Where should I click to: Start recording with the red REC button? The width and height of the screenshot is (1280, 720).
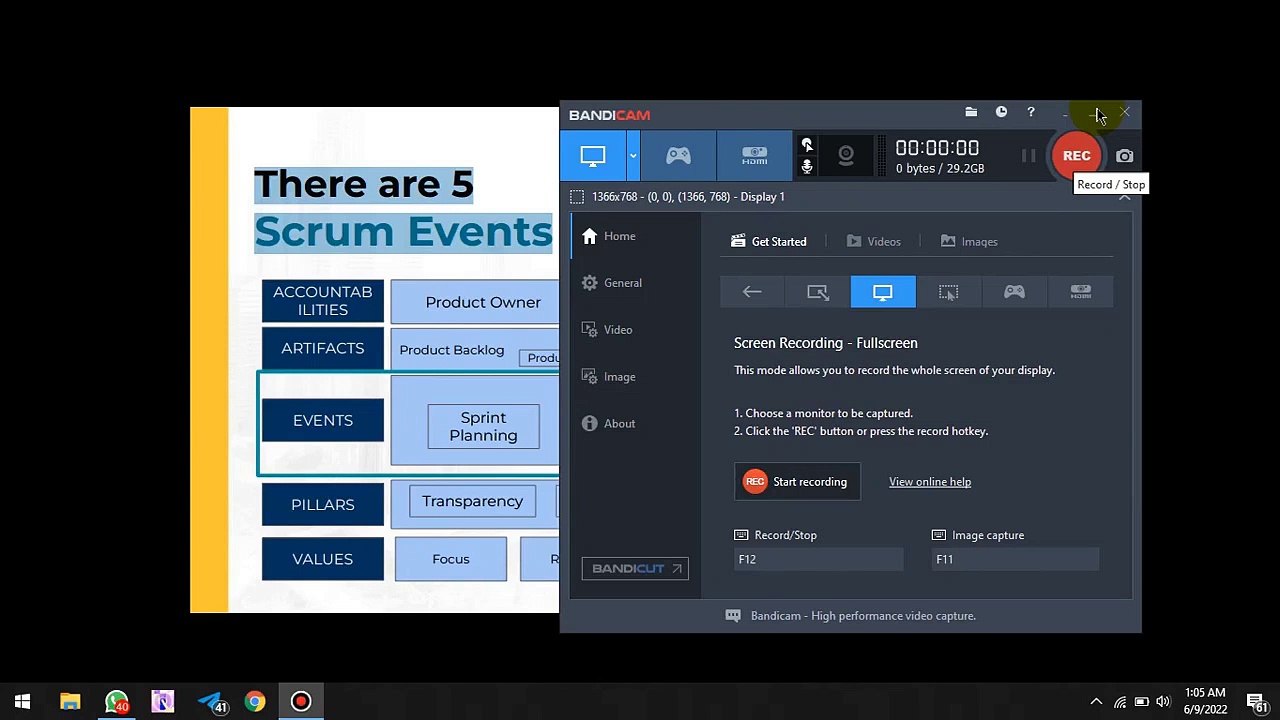pyautogui.click(x=1076, y=156)
